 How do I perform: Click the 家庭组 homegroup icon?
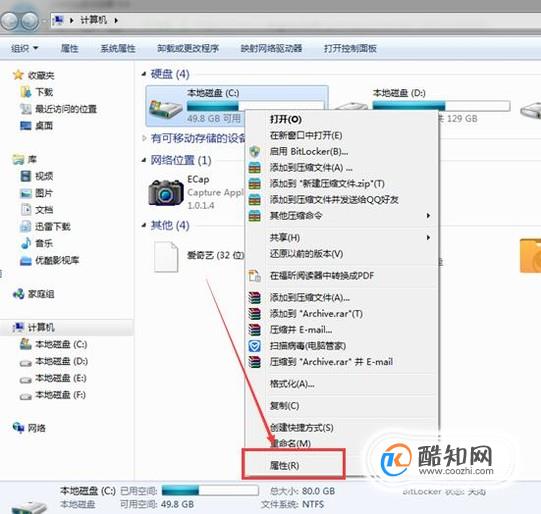[x=18, y=294]
